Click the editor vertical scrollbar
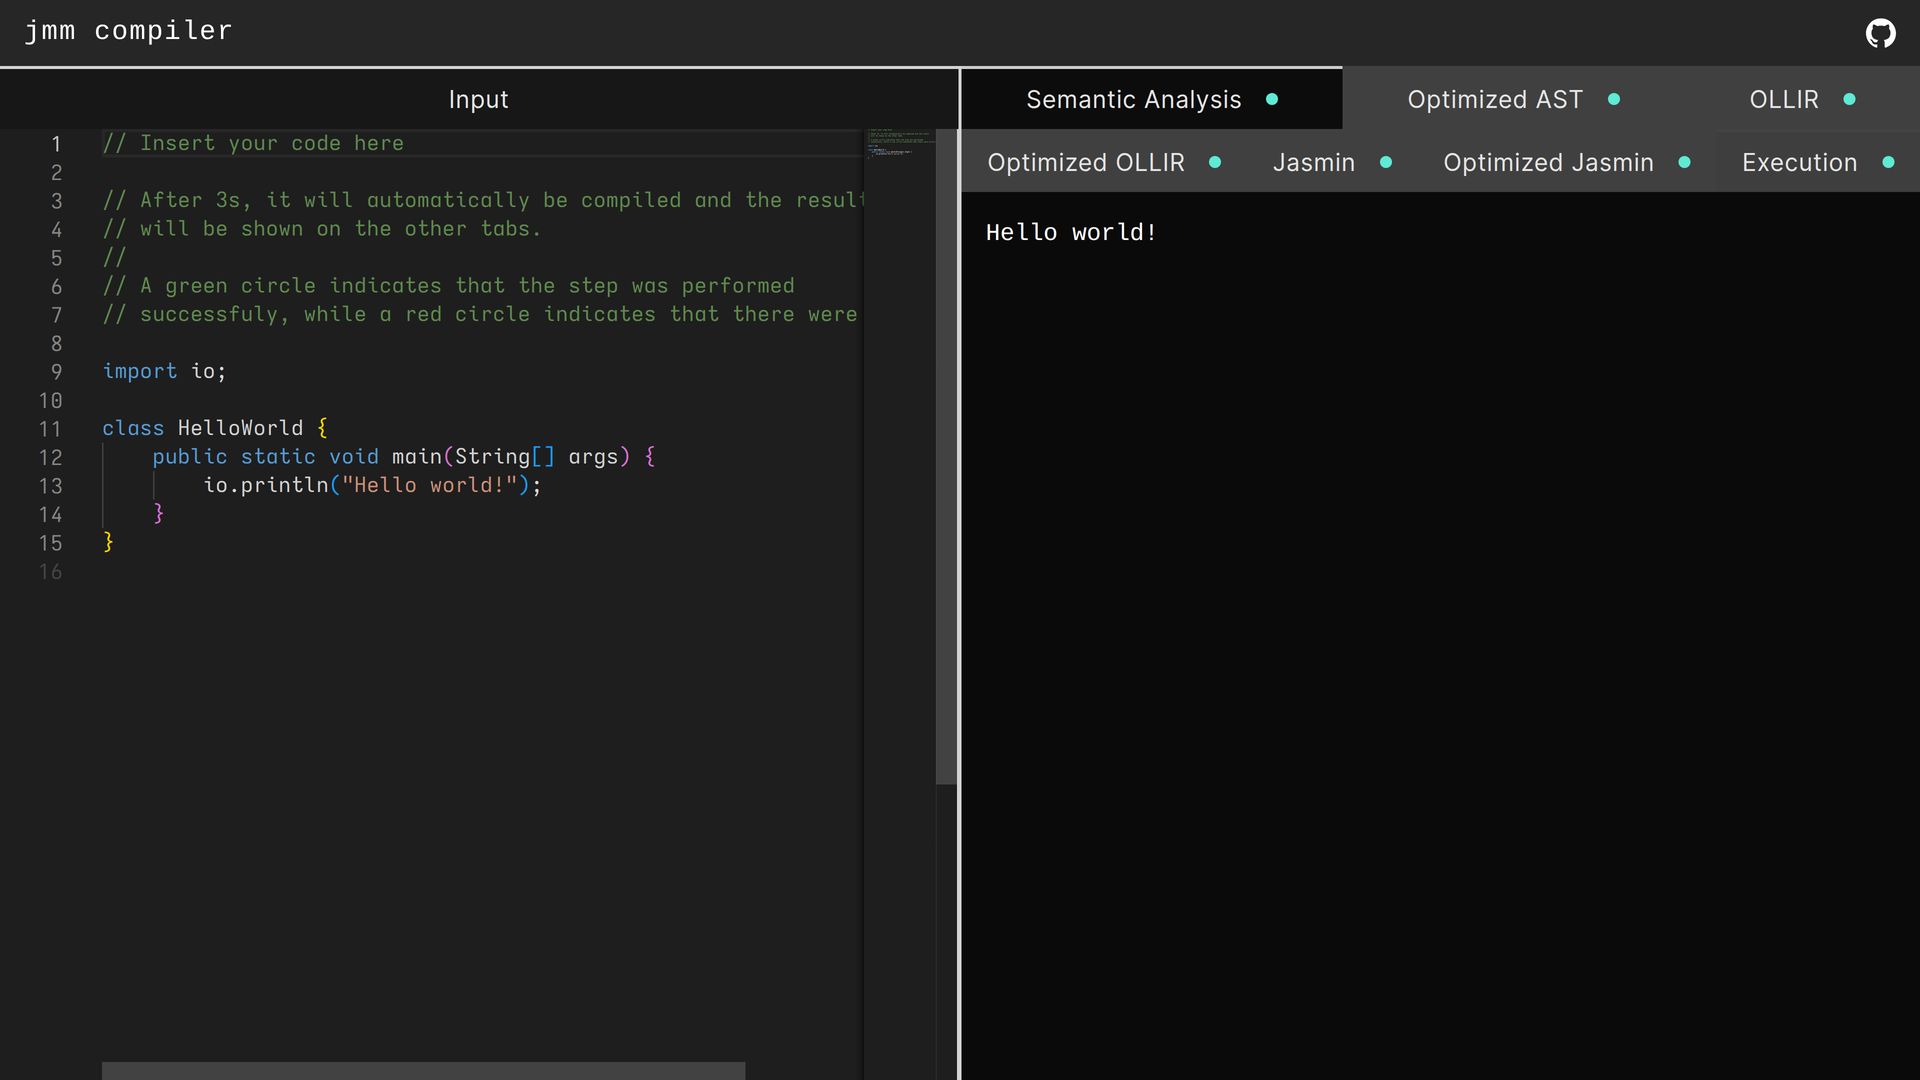 click(x=945, y=456)
